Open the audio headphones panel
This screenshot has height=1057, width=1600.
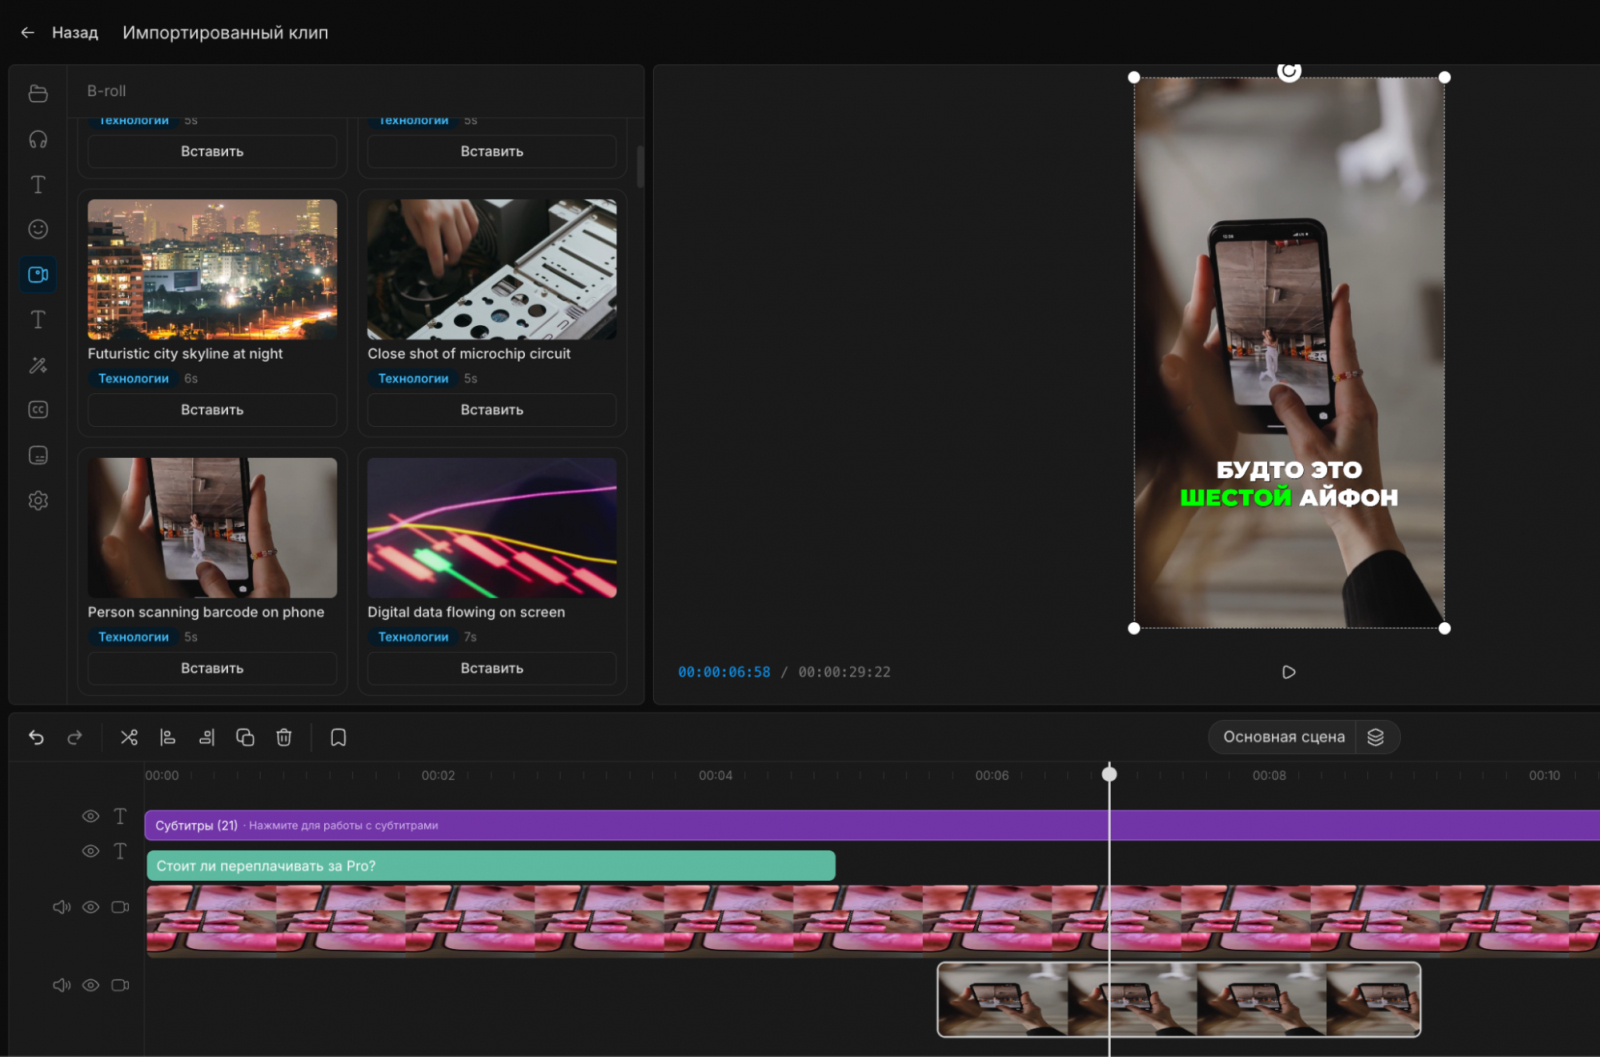[x=38, y=139]
